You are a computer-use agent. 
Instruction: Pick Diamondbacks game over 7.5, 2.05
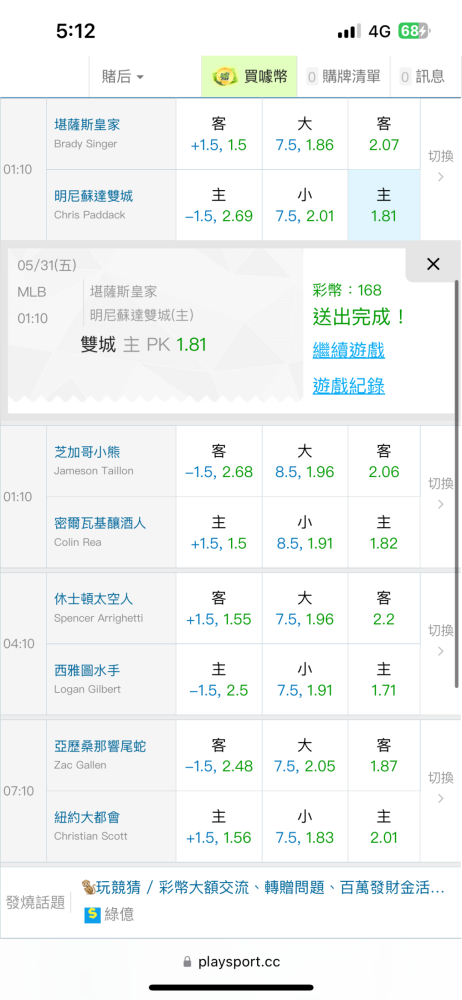click(x=305, y=756)
